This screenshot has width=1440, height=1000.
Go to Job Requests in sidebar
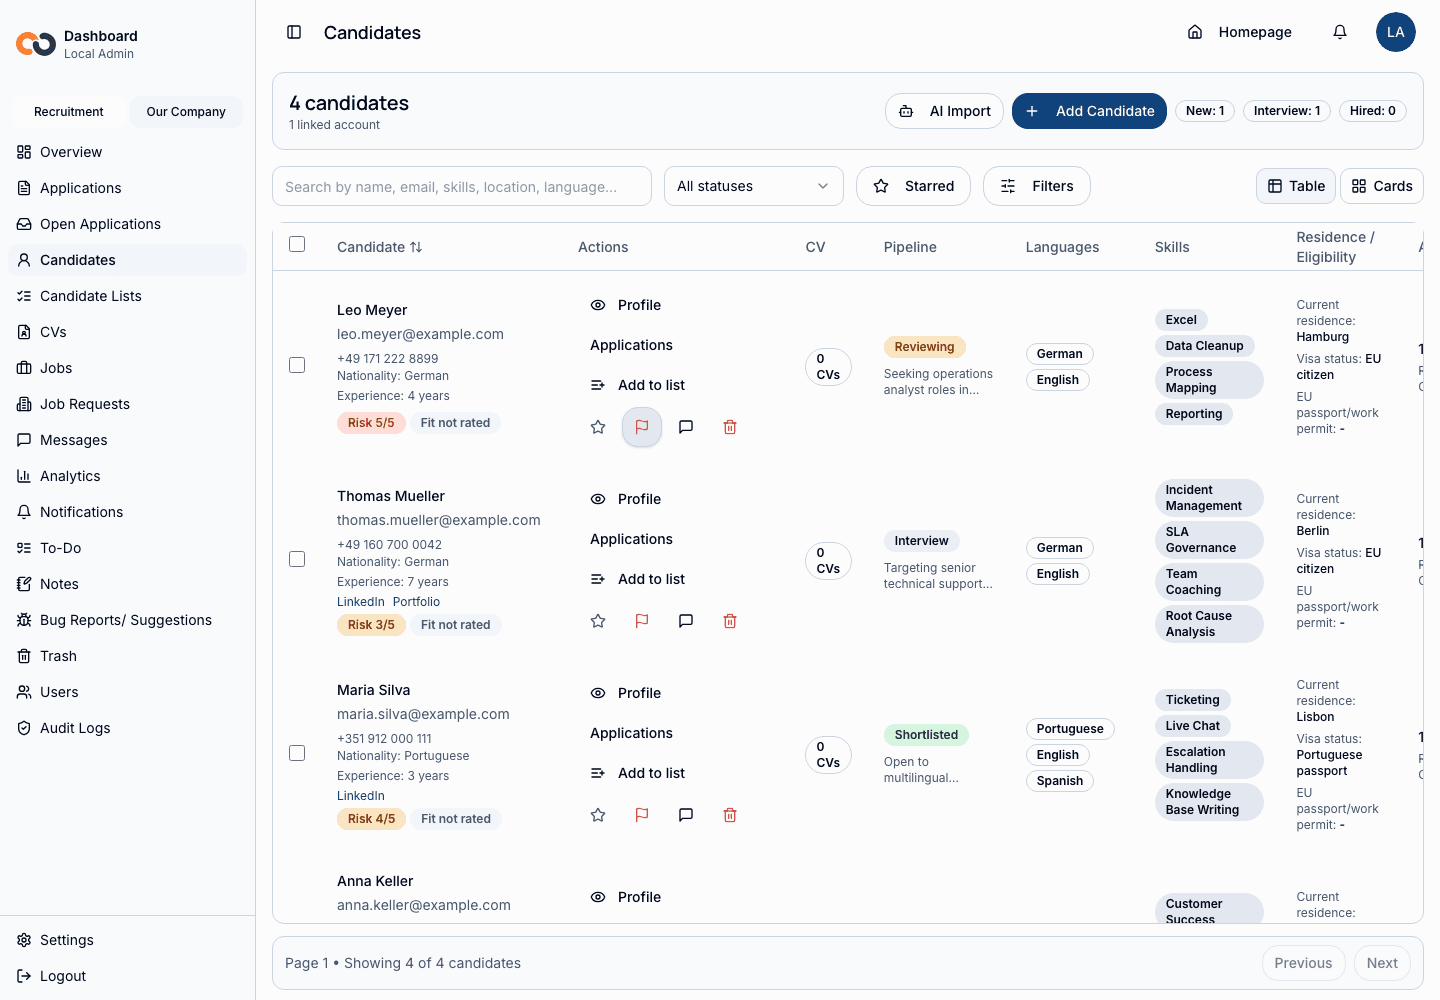pos(128,404)
